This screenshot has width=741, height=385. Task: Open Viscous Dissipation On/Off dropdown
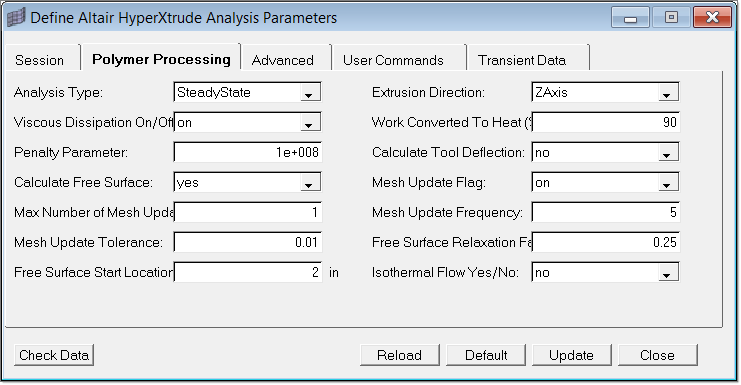248,122
